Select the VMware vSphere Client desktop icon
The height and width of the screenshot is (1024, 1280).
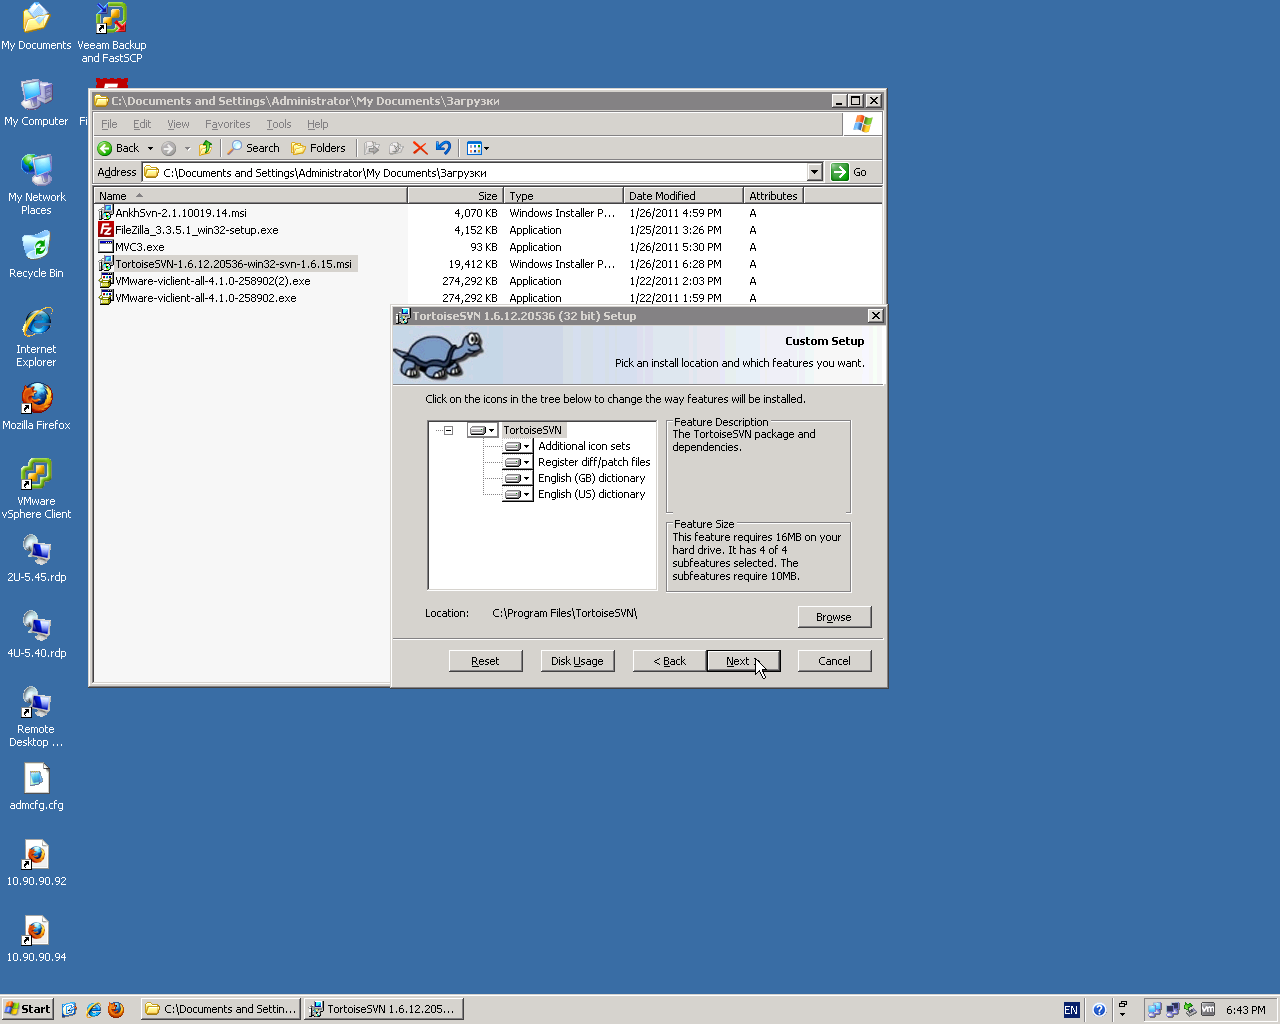pyautogui.click(x=36, y=489)
